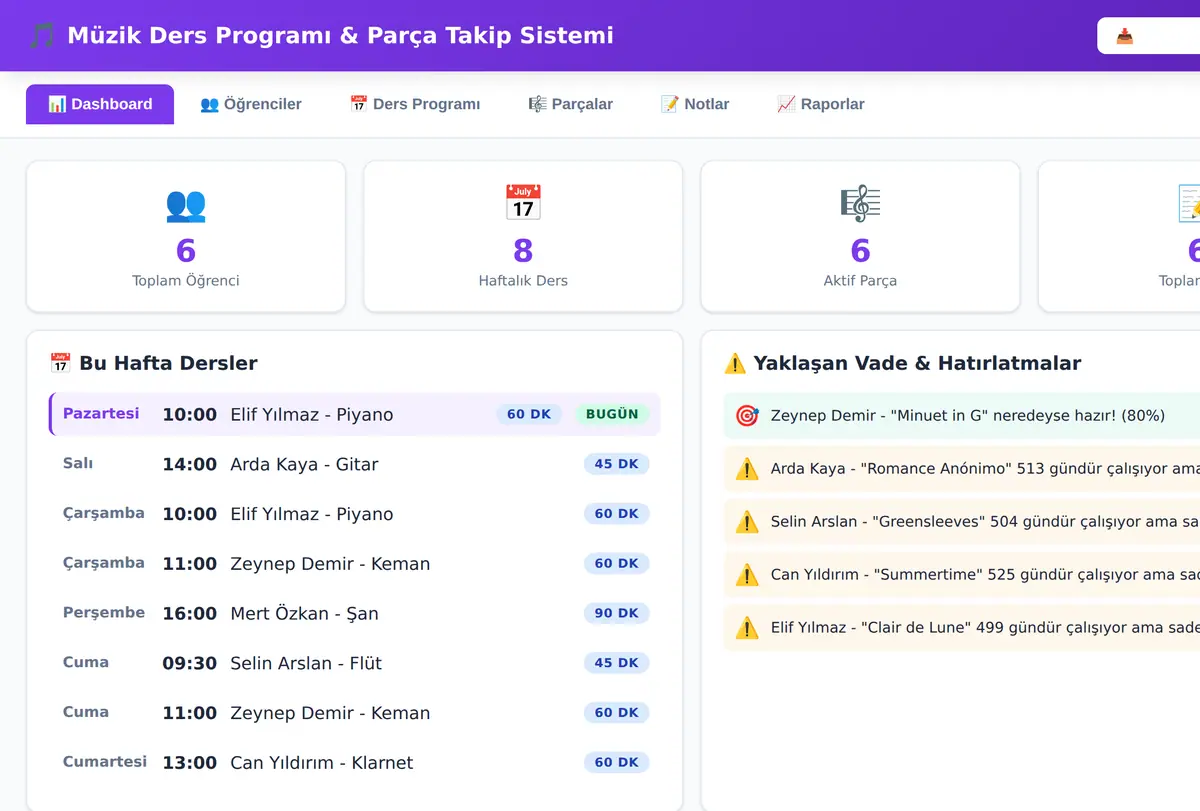Click the warning icon beside Yaklaşan Vade heading

click(735, 363)
